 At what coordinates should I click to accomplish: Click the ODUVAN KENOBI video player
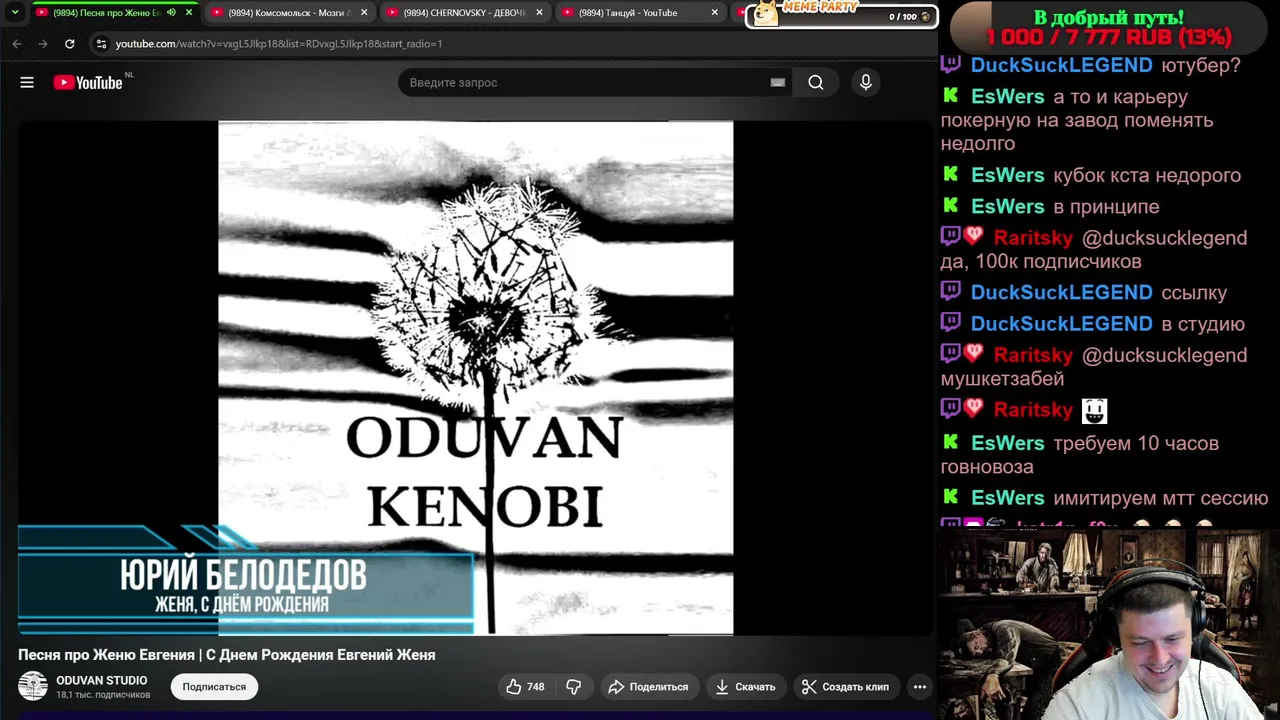[475, 378]
